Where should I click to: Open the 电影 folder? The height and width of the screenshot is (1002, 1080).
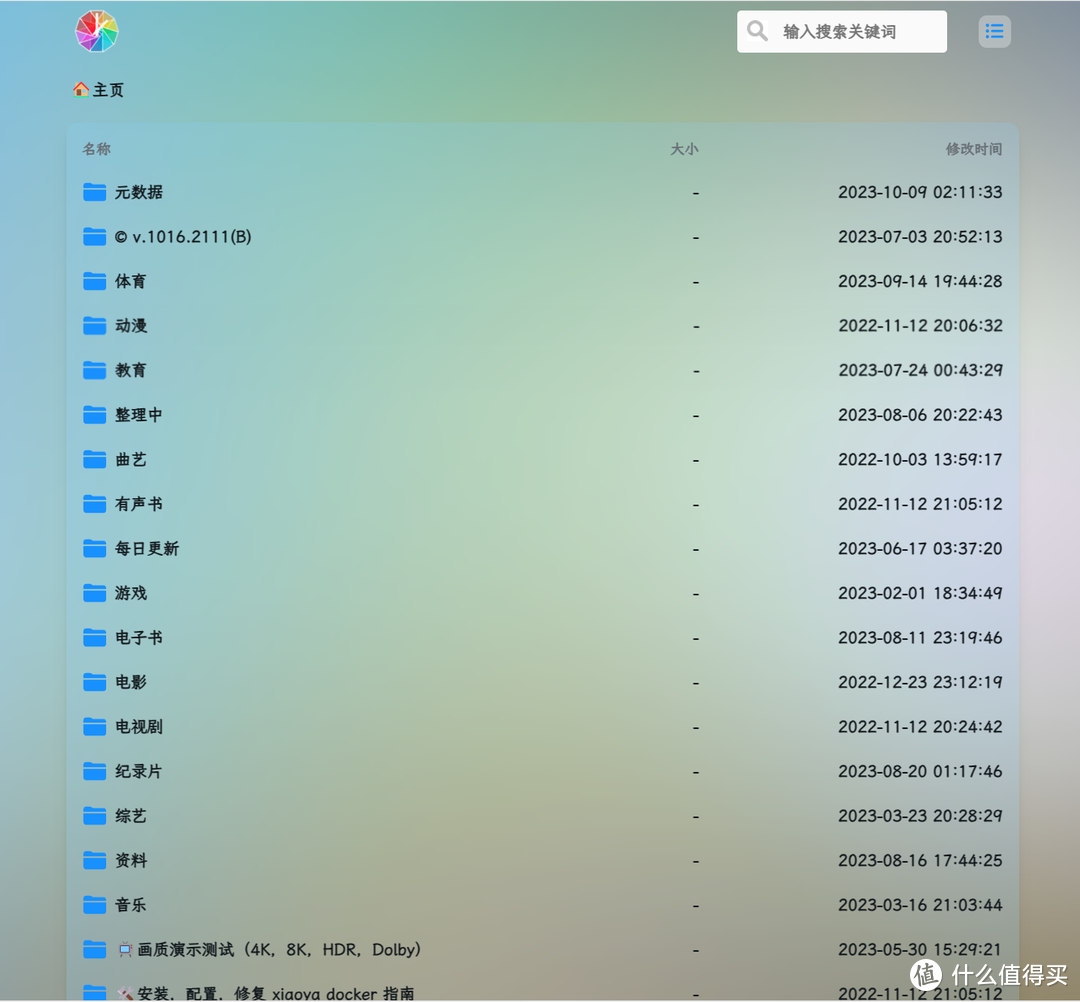point(130,682)
